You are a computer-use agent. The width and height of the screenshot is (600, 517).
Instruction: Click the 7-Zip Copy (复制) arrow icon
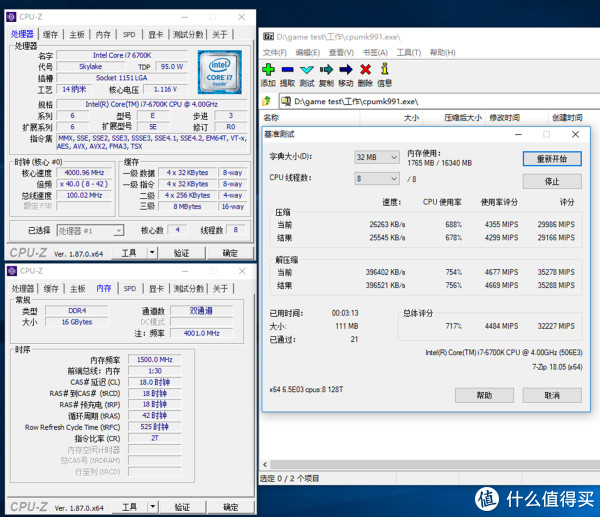point(326,70)
